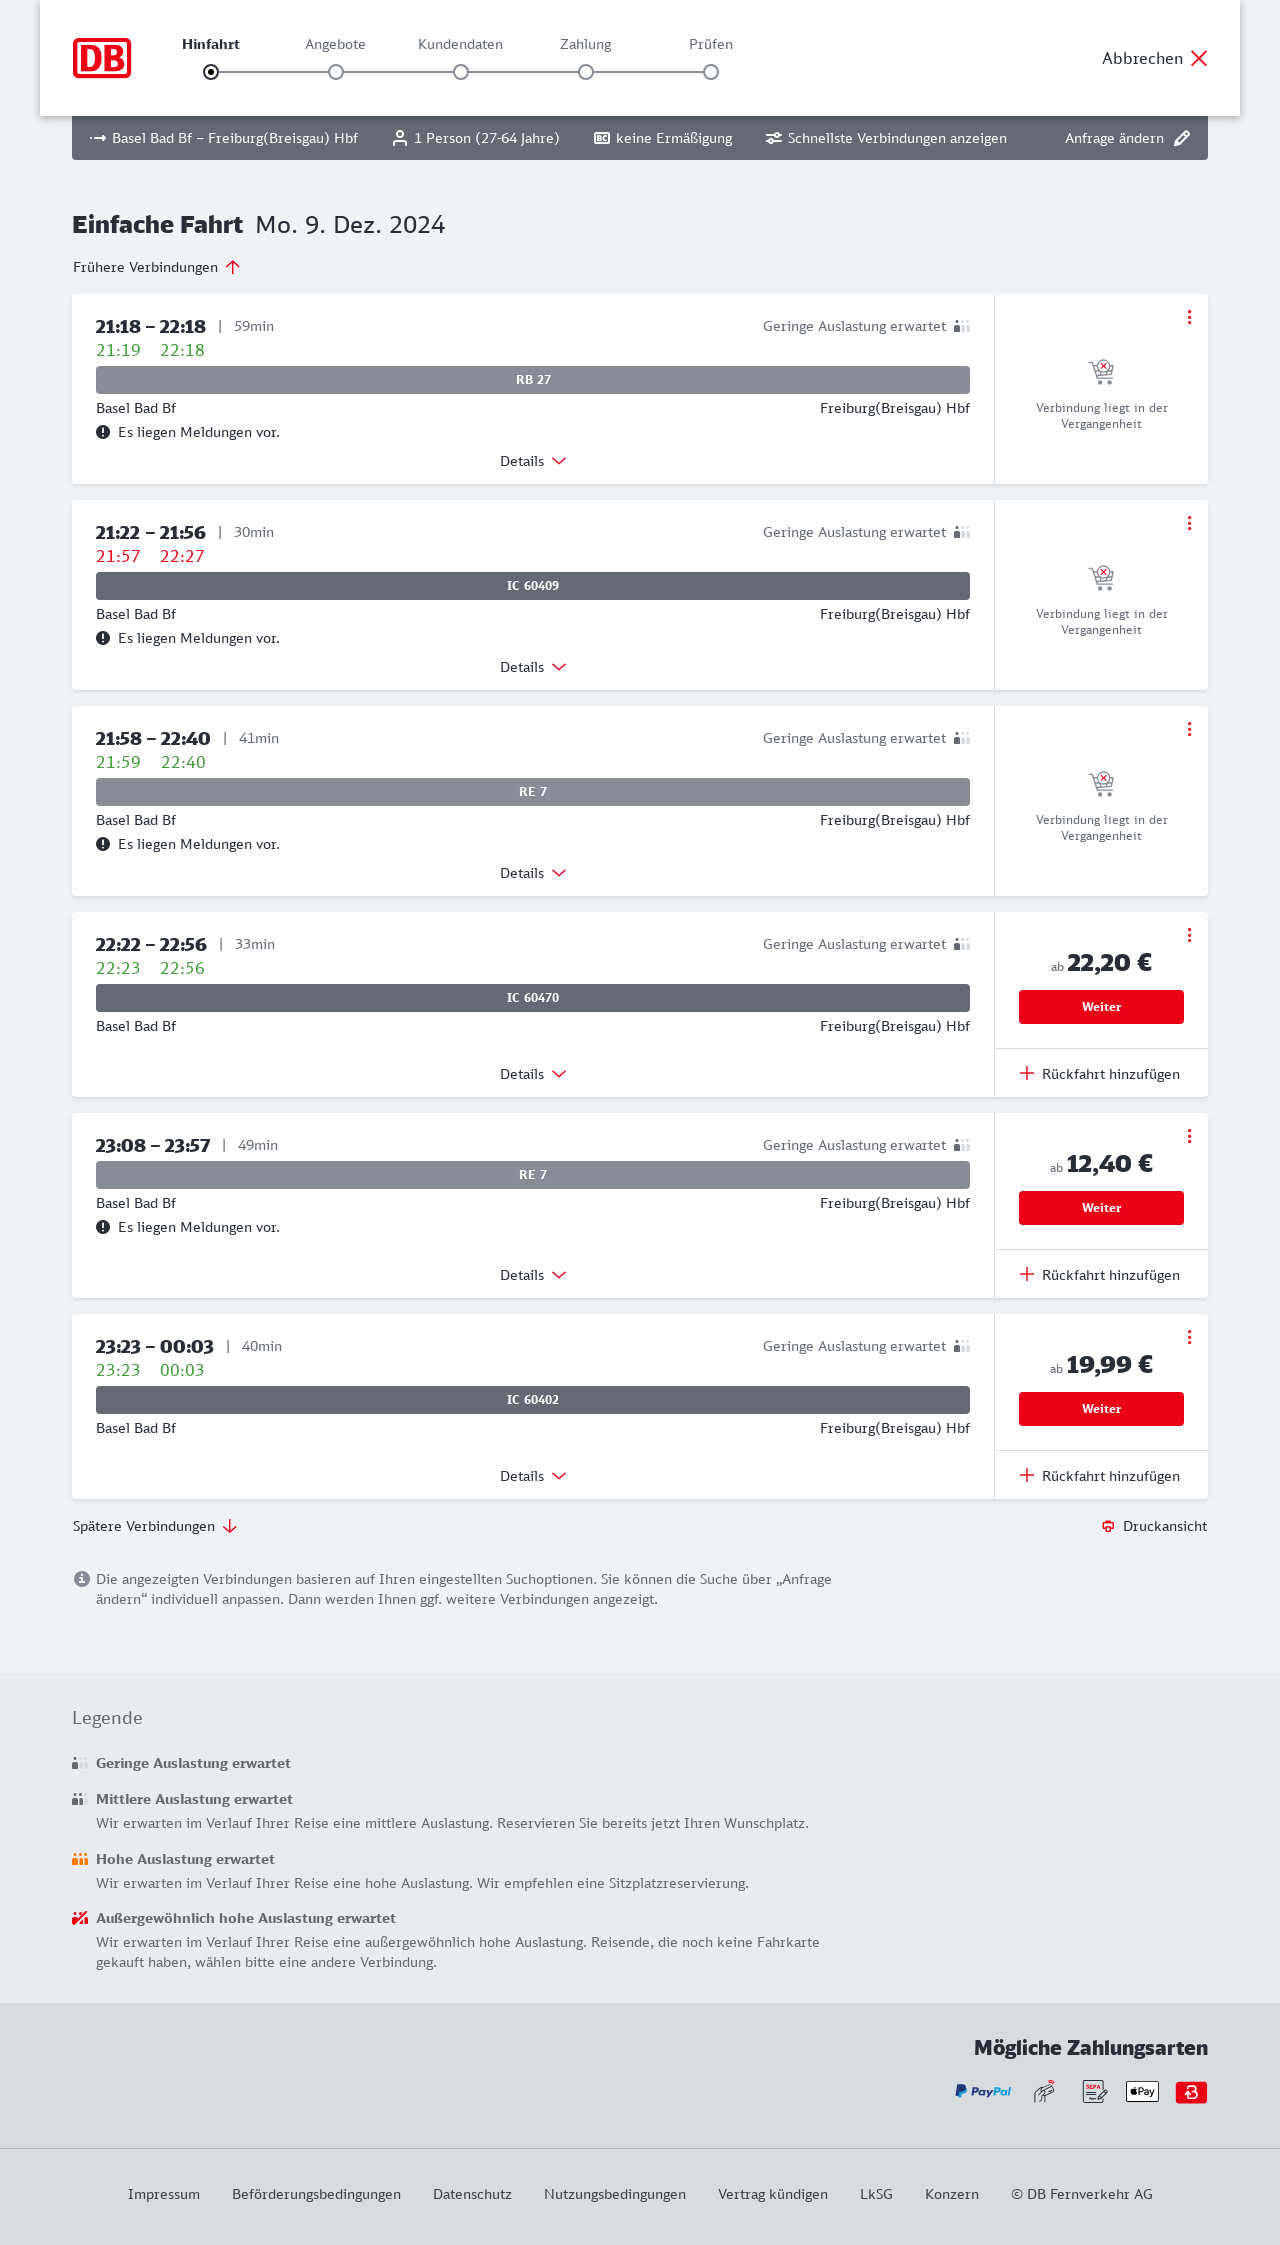The image size is (1280, 2245).
Task: Click the DB logo
Action: tap(102, 58)
